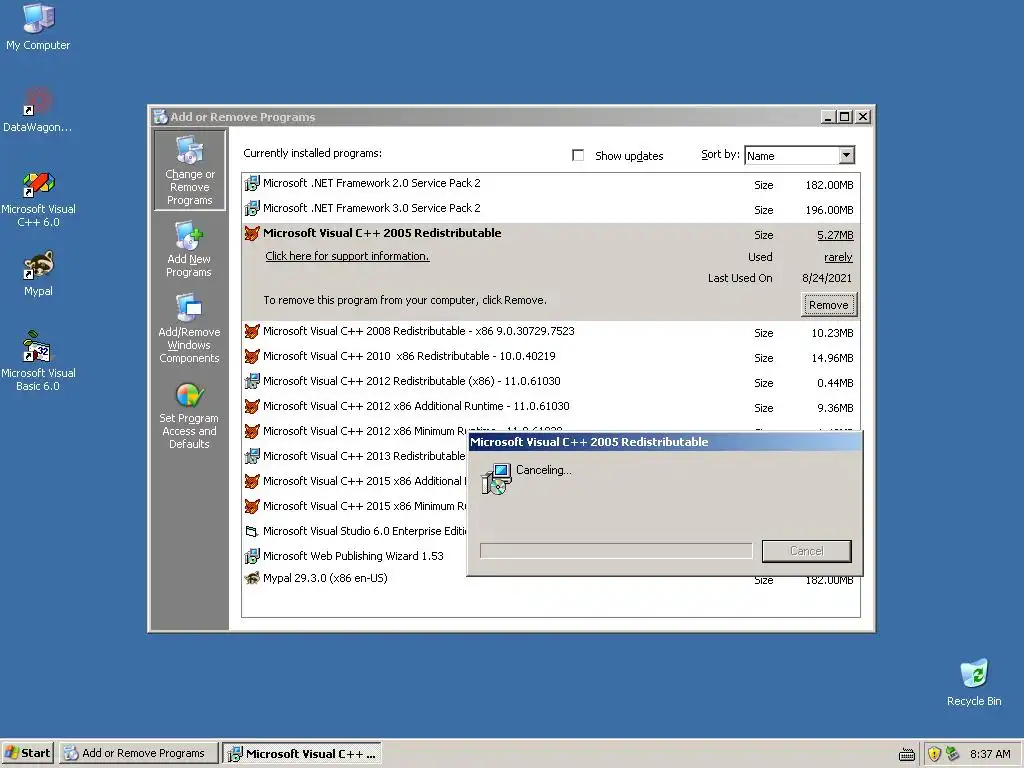
Task: Click installer icon in the Canceling dialog
Action: point(496,479)
